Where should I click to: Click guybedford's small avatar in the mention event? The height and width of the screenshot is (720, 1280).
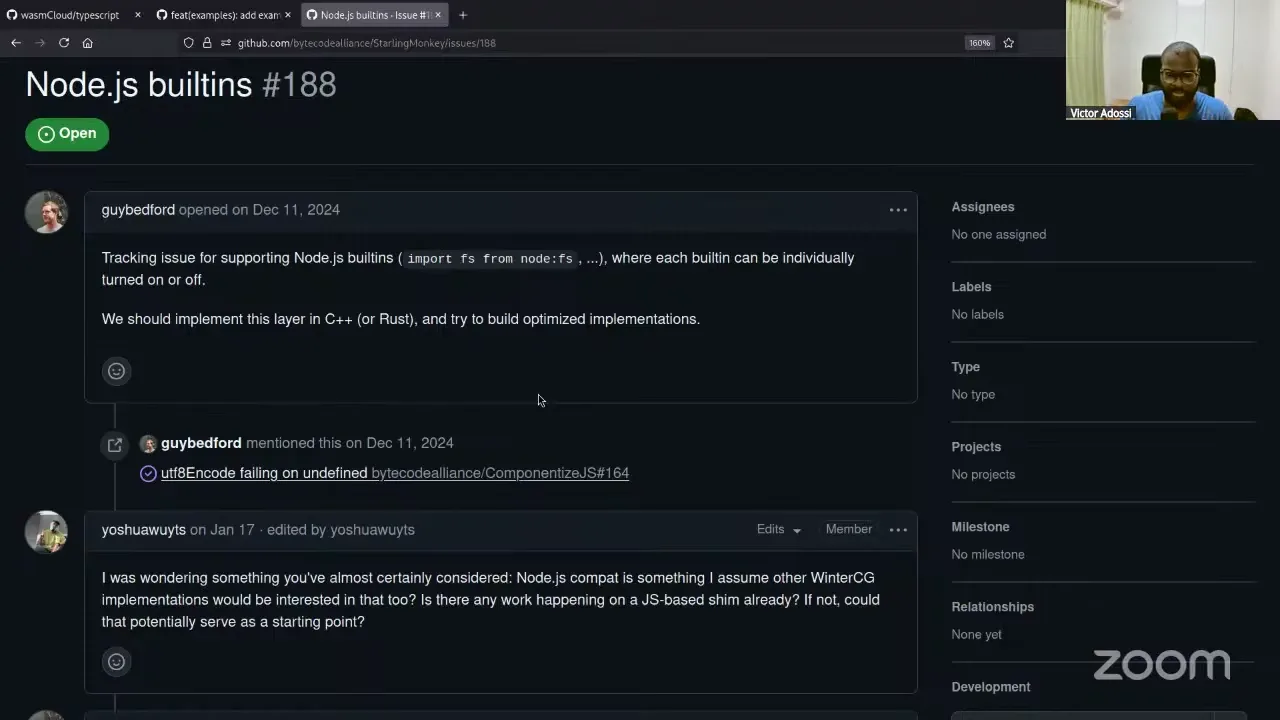(x=148, y=444)
